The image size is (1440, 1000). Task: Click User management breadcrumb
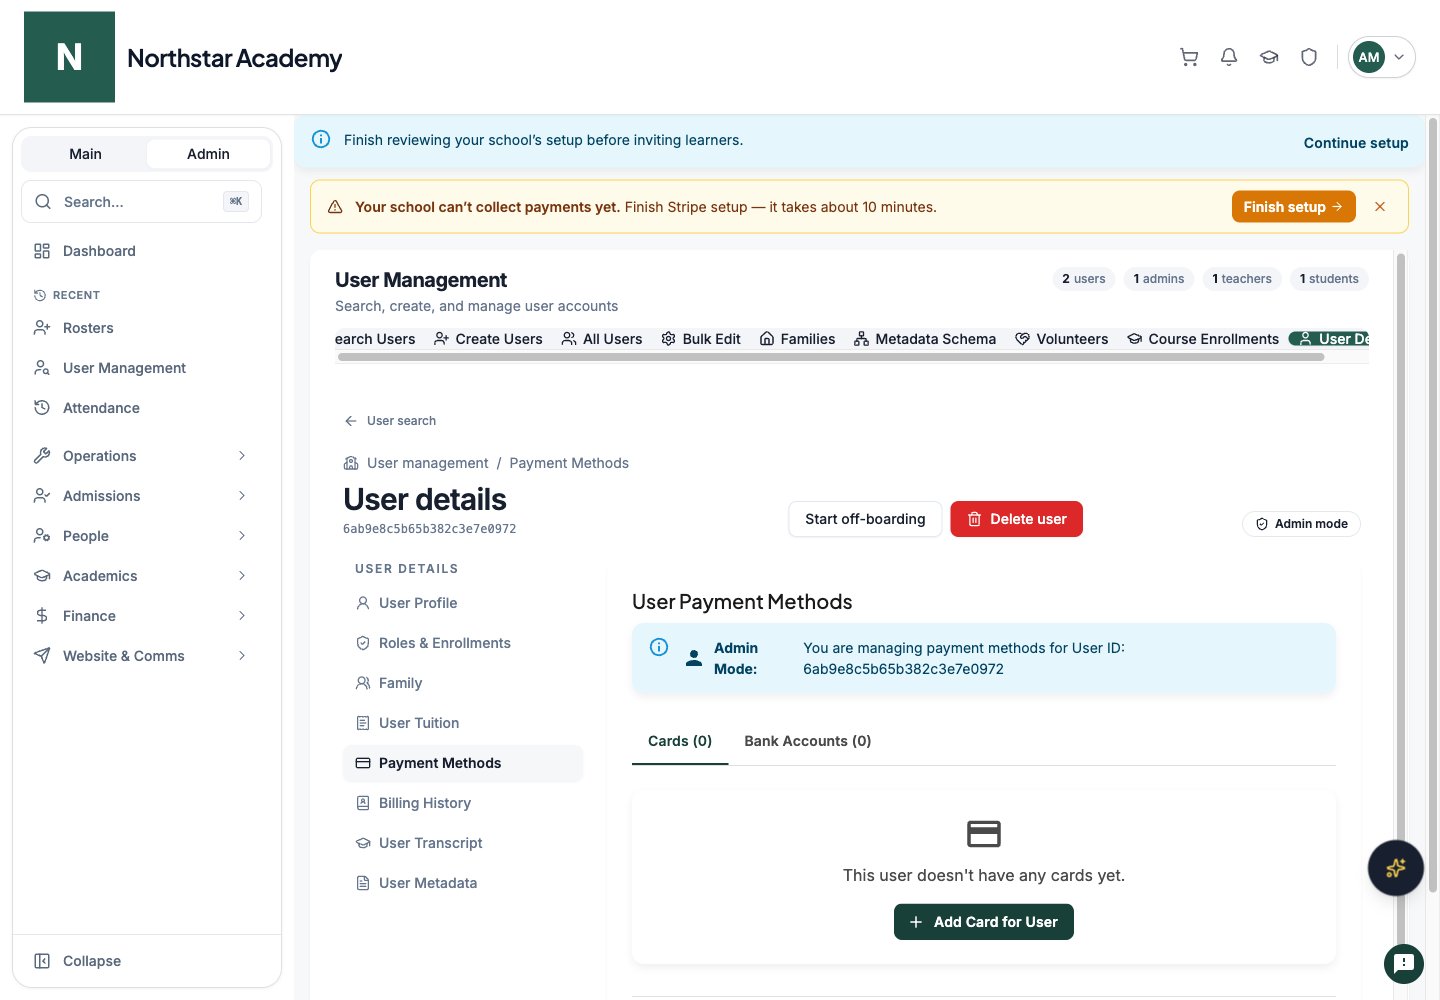click(427, 463)
